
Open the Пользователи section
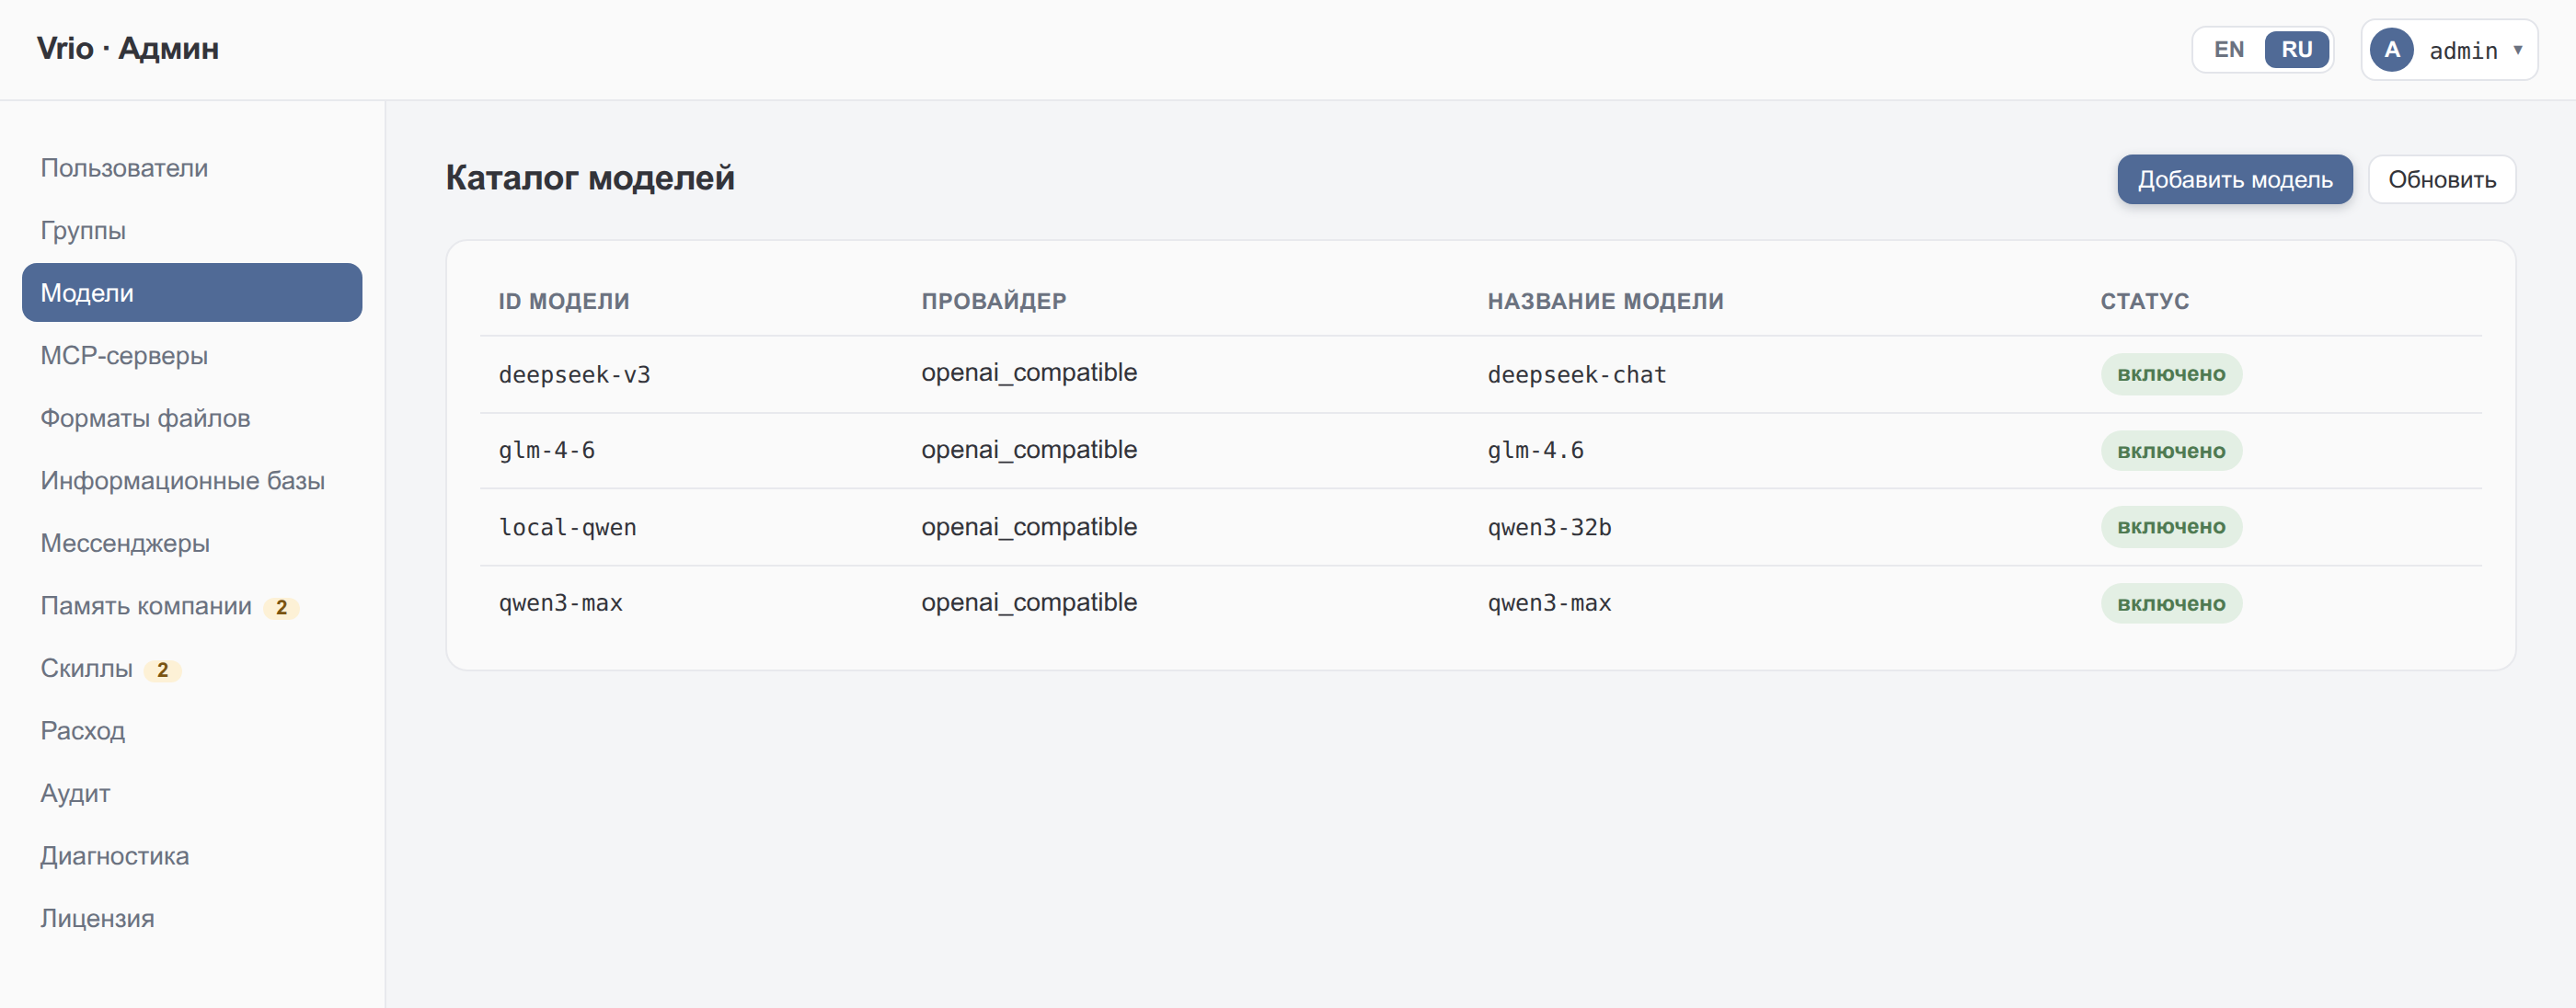click(192, 168)
